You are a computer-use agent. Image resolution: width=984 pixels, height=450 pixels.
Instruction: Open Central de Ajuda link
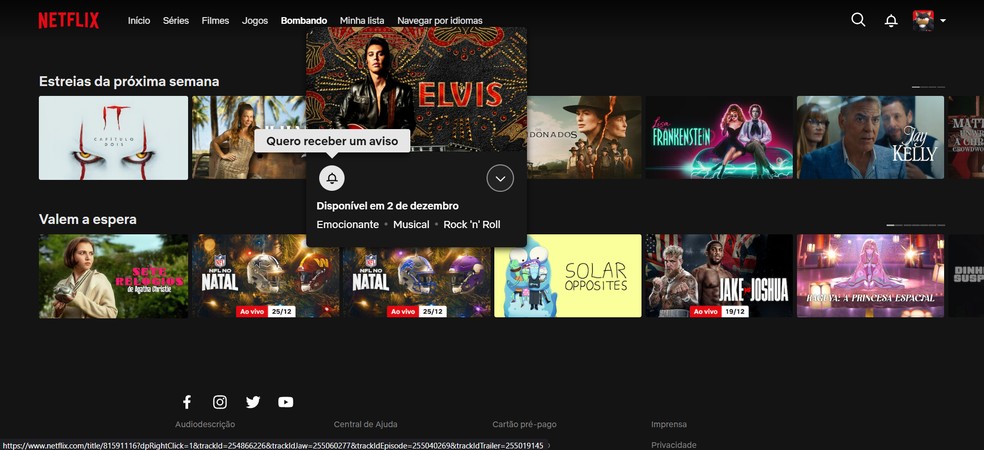pos(365,424)
